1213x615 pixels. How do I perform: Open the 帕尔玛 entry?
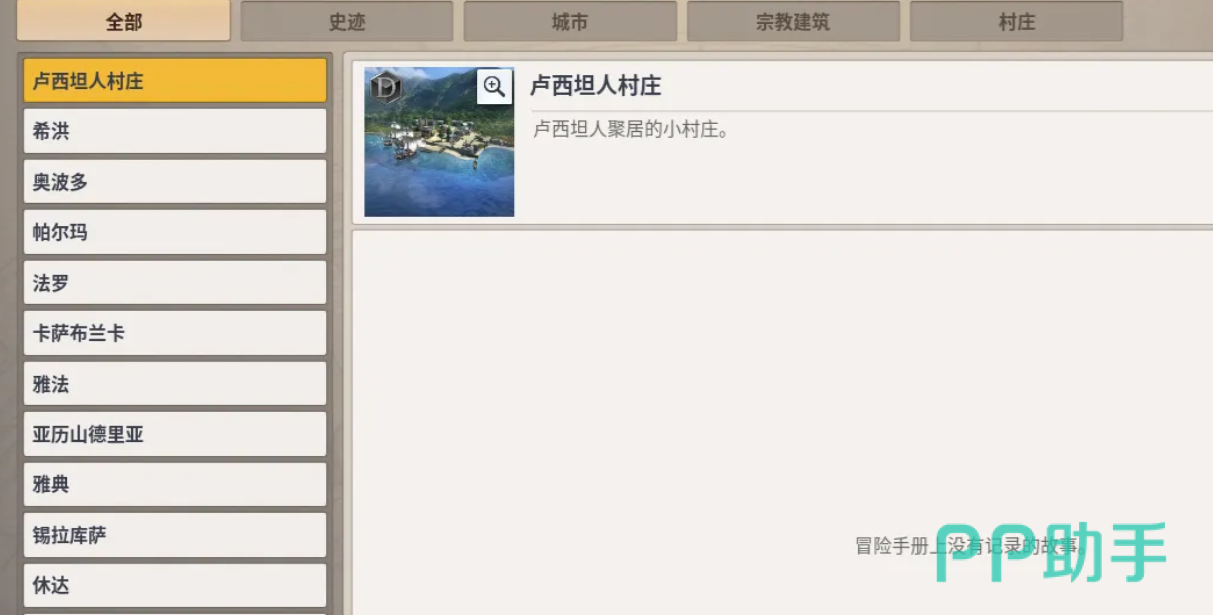(x=175, y=232)
